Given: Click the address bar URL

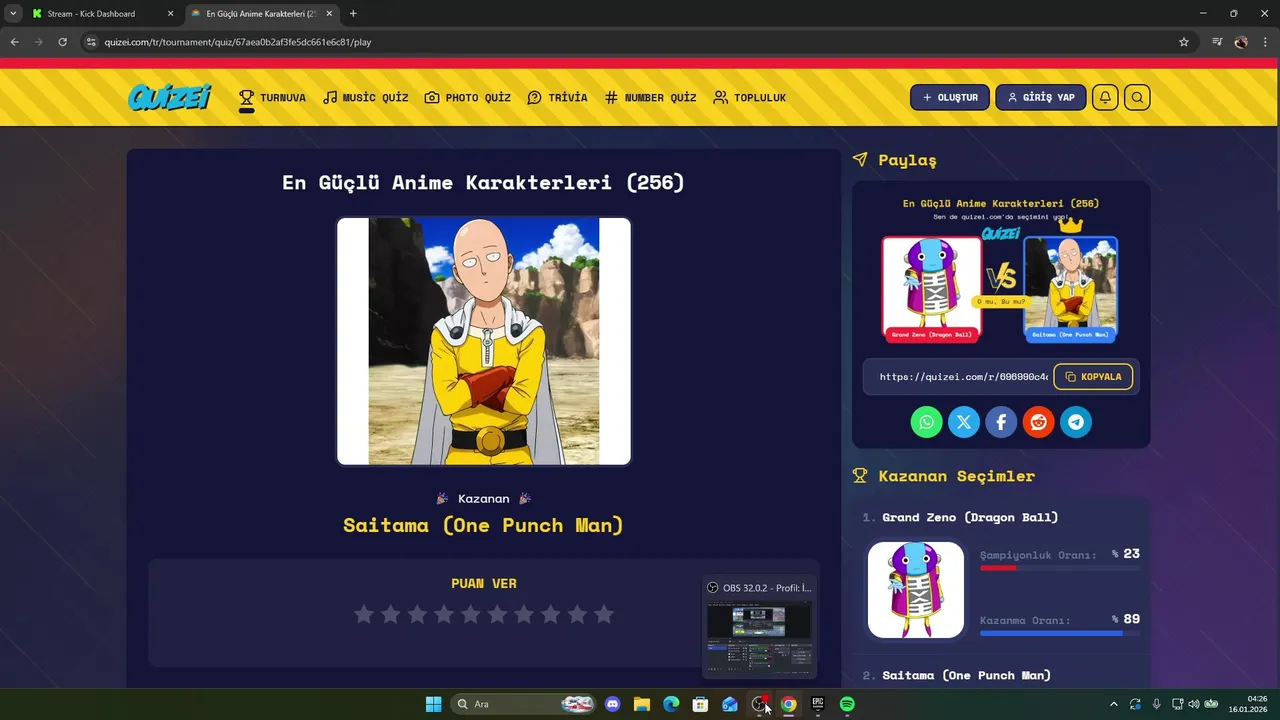Looking at the screenshot, I should pos(238,42).
